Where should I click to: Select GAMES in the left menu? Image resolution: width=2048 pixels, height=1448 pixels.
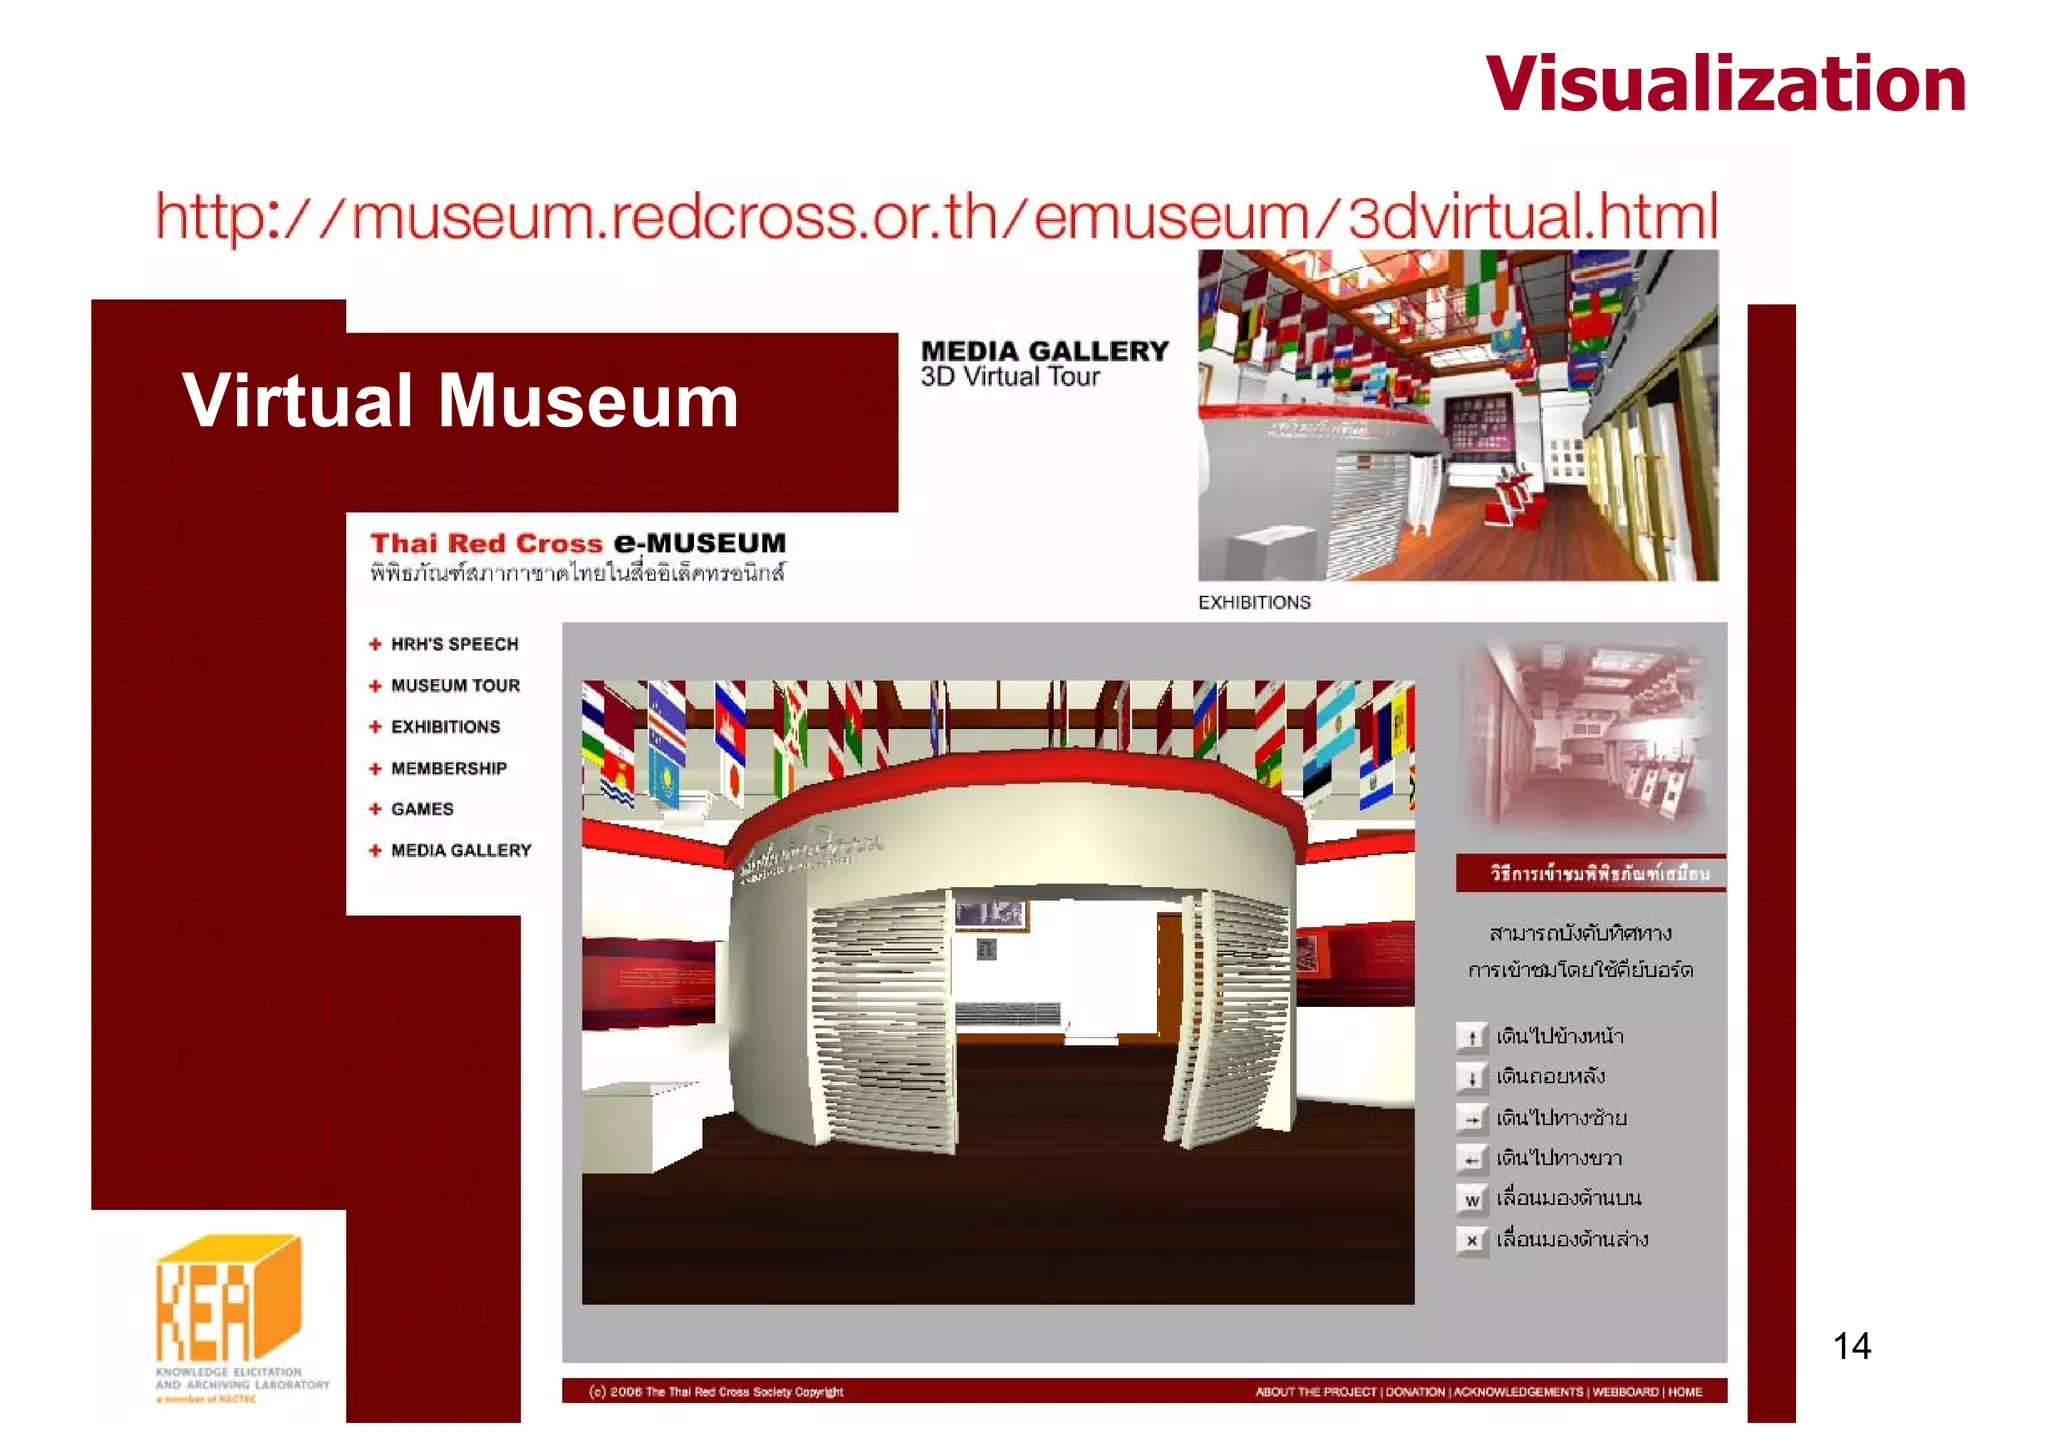pos(422,809)
